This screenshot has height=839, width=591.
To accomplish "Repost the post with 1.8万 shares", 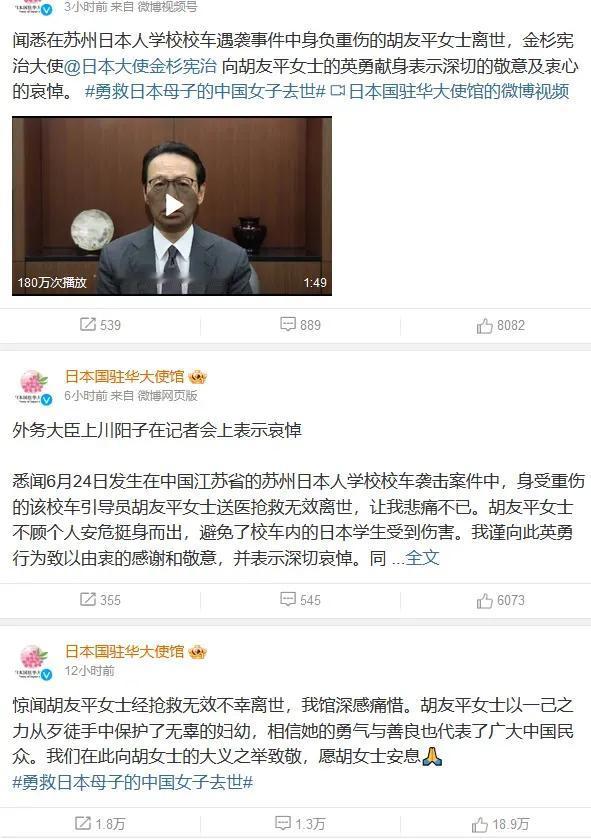I will [x=100, y=823].
